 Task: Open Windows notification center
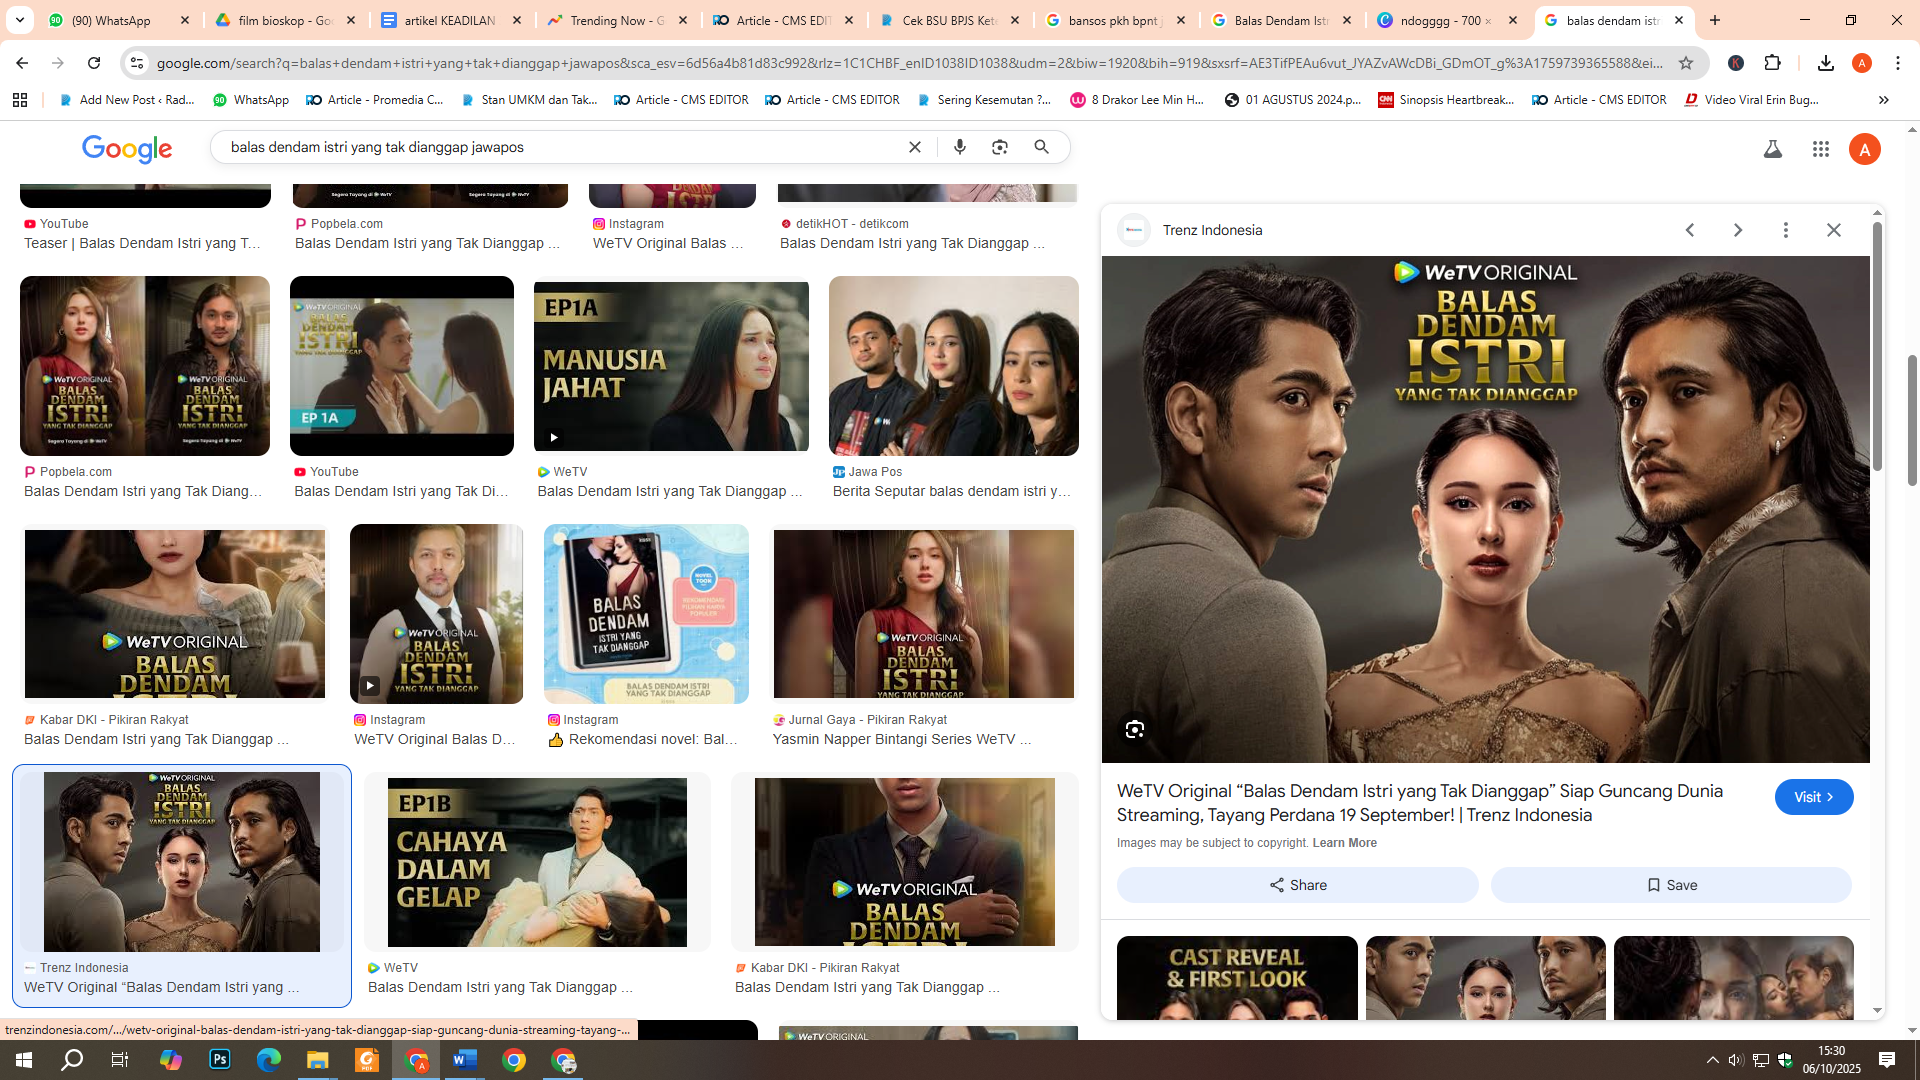click(x=1887, y=1060)
